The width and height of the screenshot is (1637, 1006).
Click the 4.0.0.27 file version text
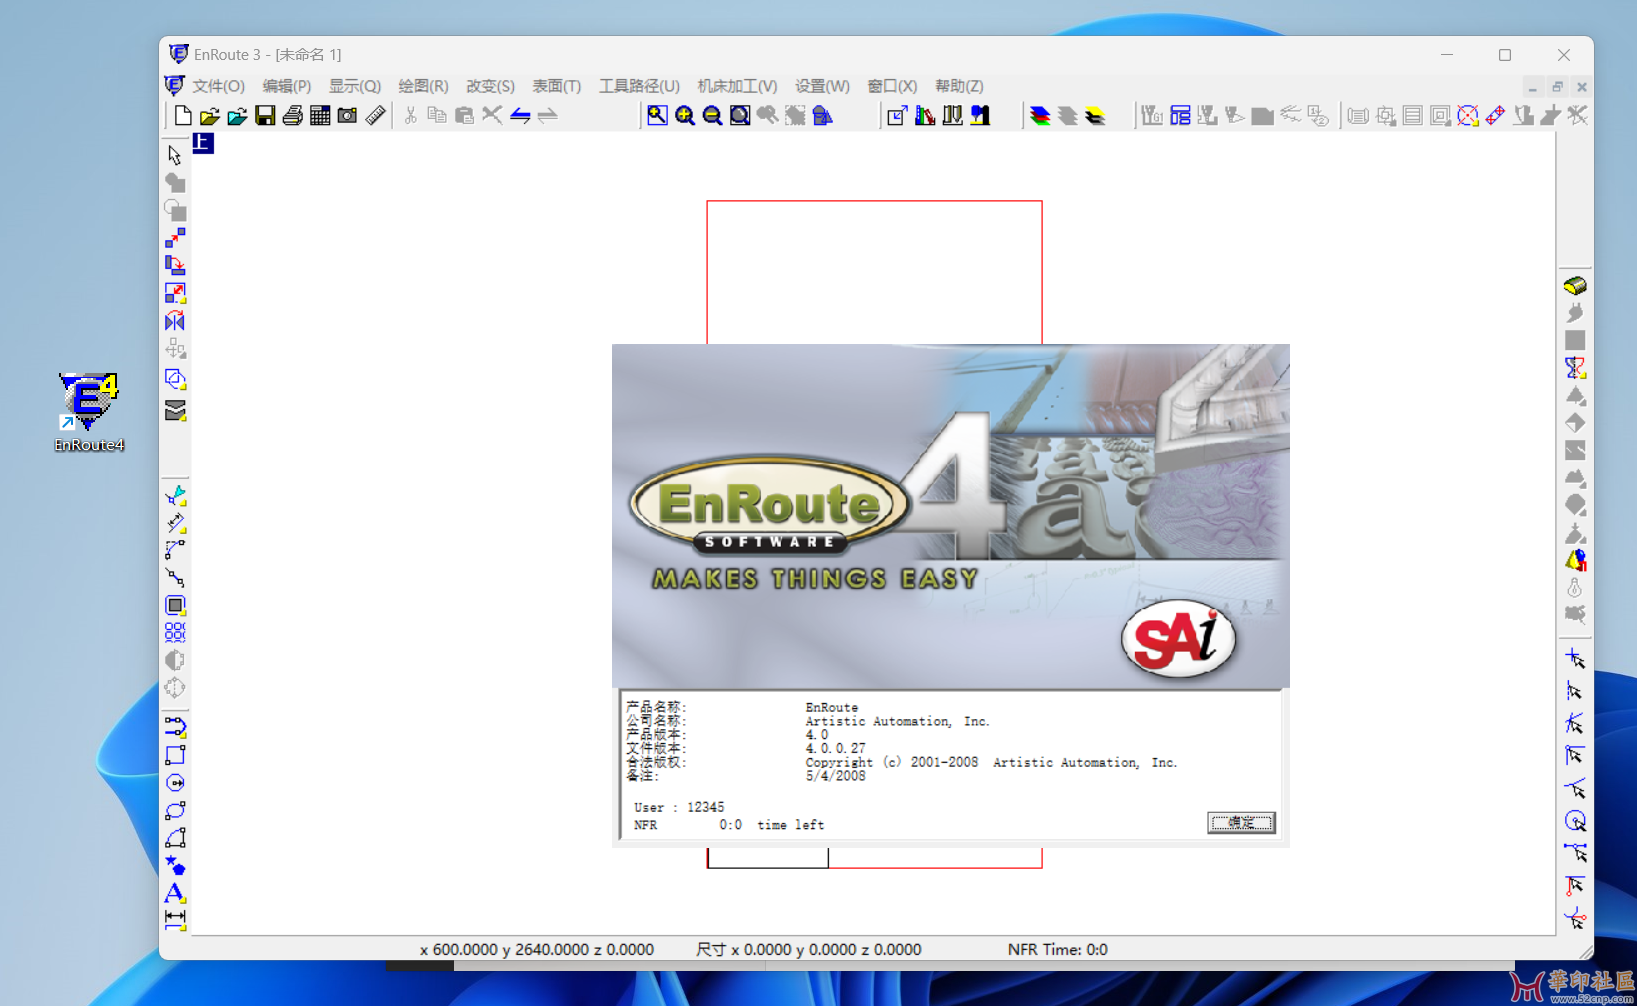(x=835, y=748)
